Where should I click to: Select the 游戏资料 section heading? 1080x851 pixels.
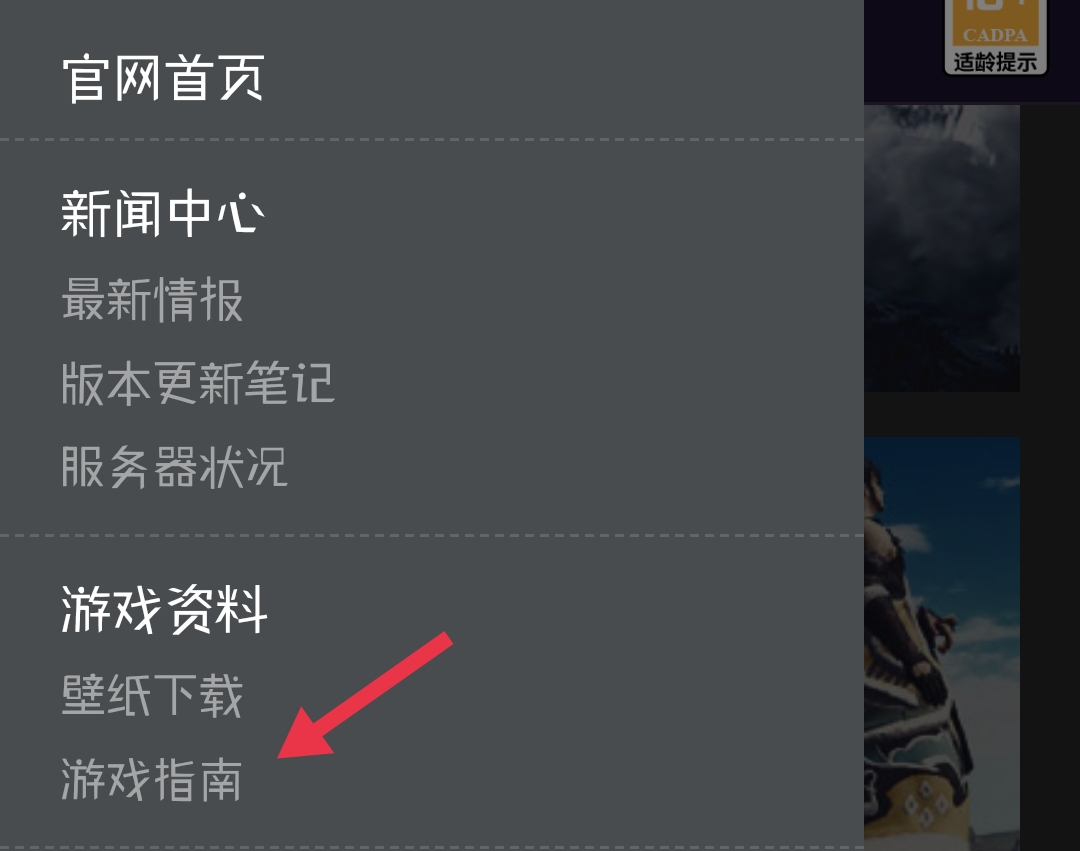click(164, 609)
